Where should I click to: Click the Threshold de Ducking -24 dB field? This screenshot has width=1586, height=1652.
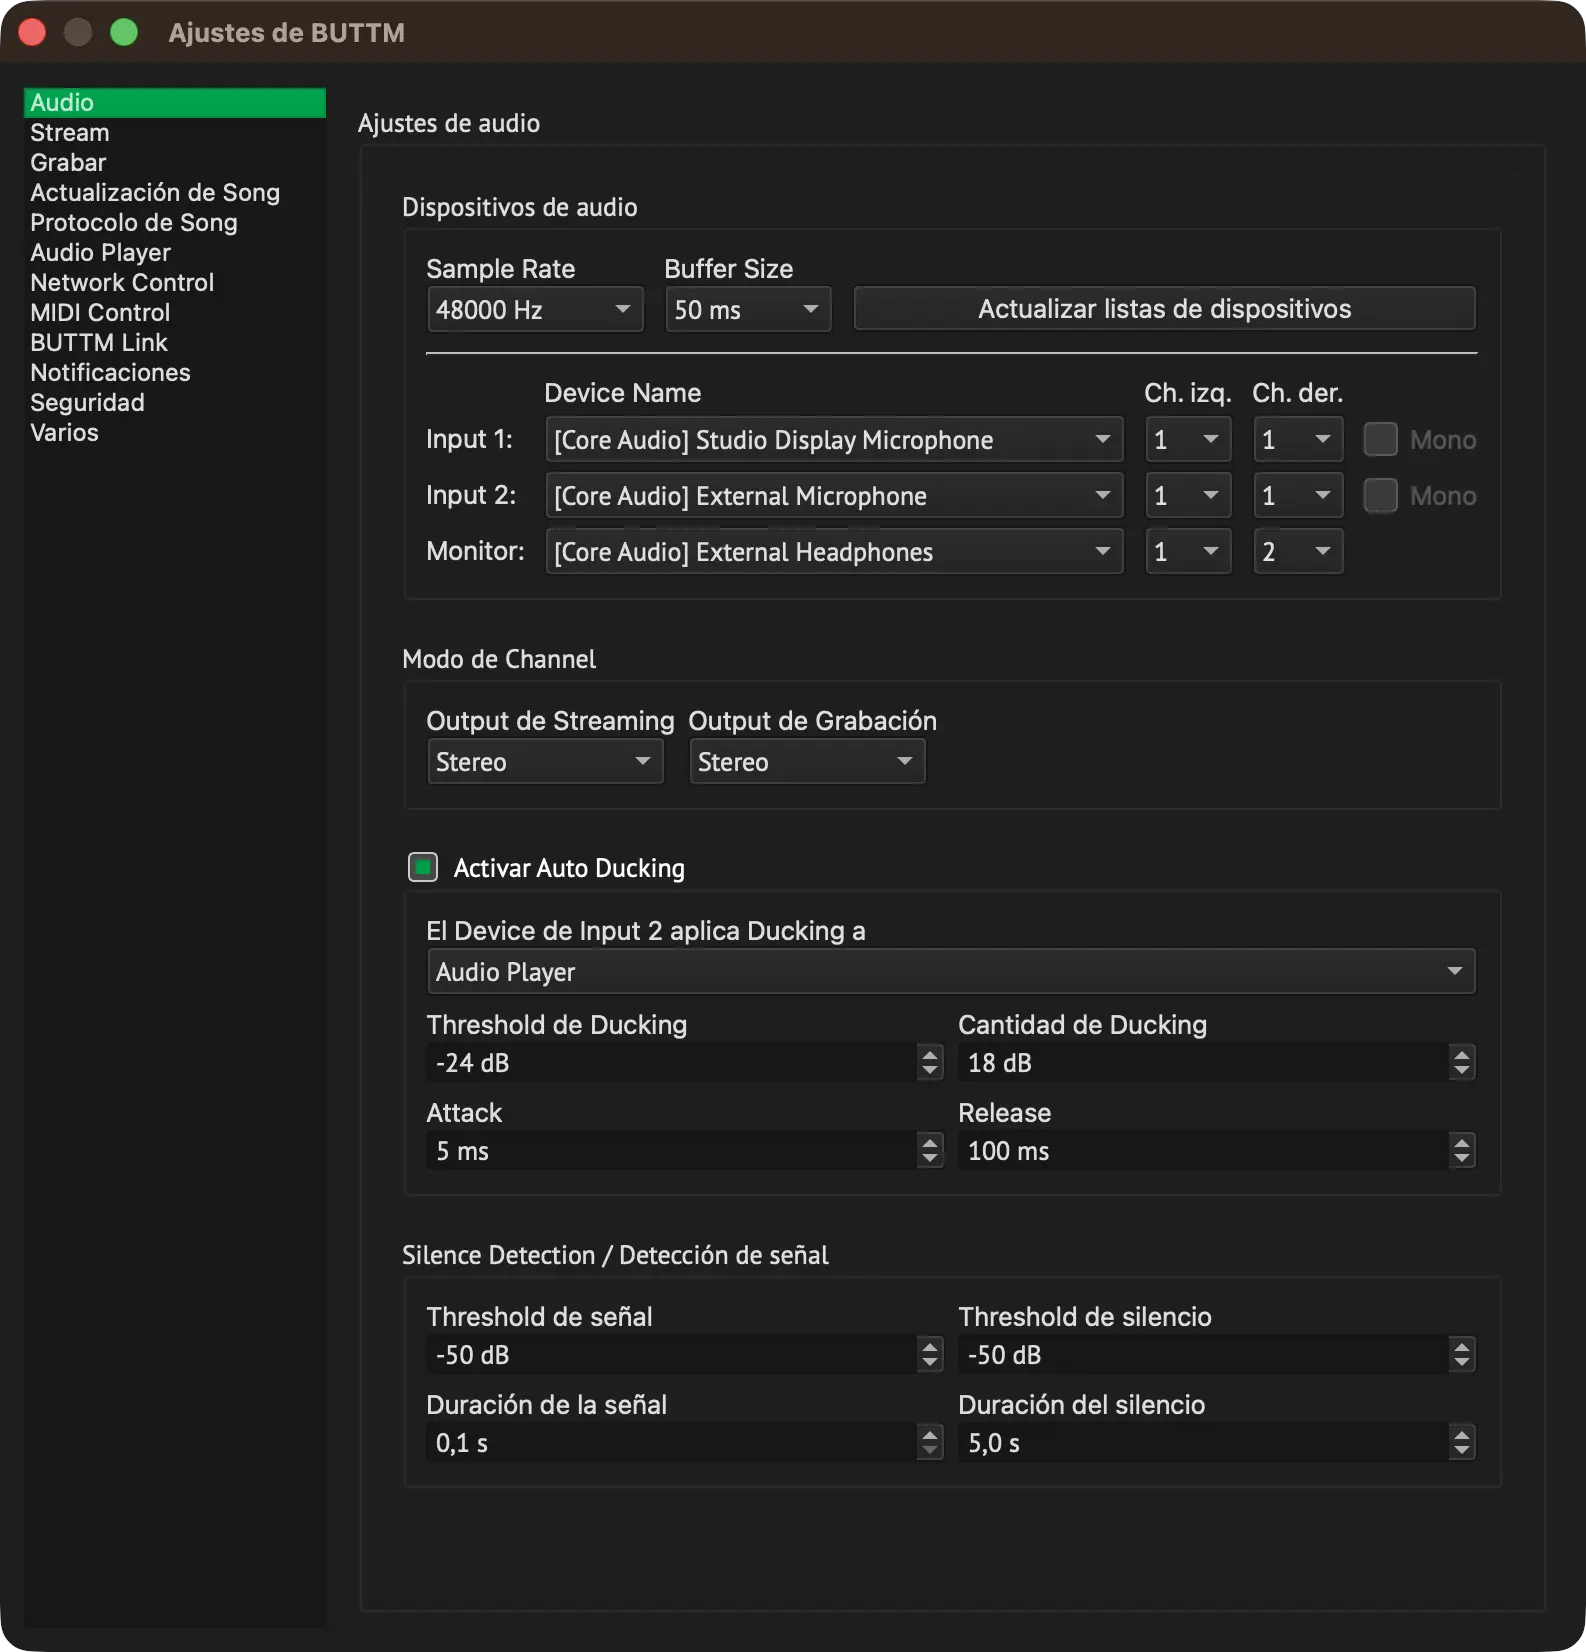(672, 1062)
